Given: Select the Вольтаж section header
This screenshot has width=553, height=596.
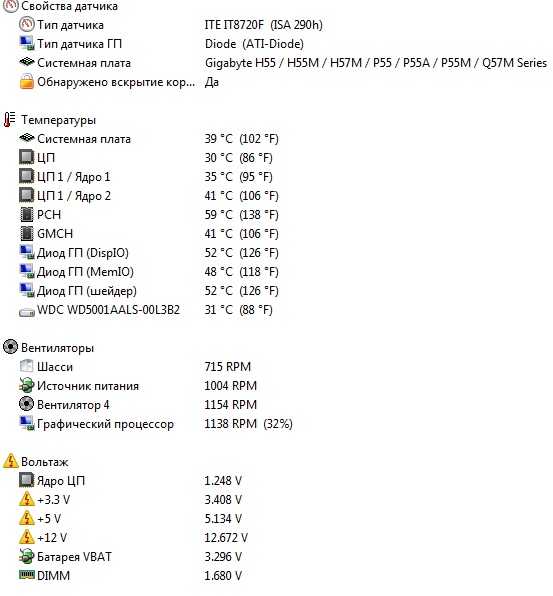Looking at the screenshot, I should pos(45,462).
